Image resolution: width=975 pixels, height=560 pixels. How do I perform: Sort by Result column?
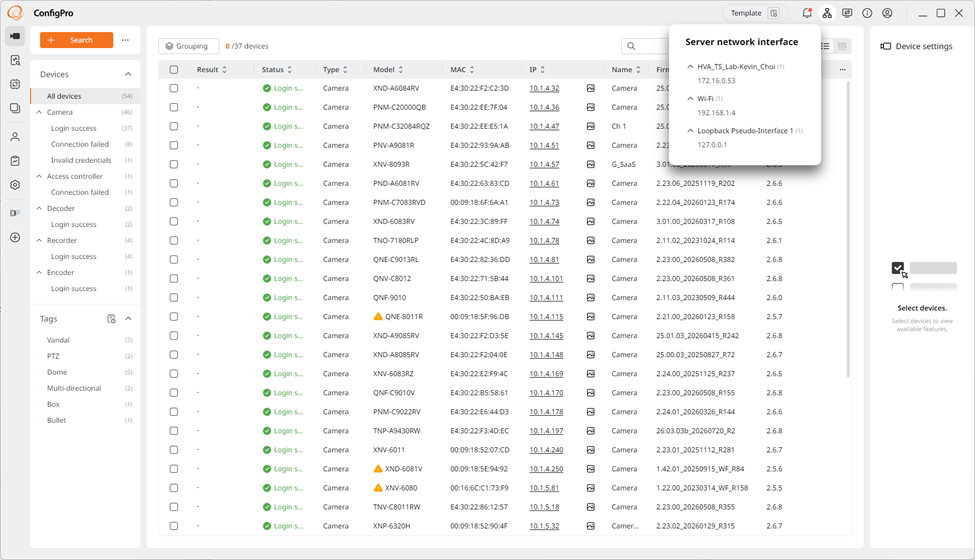pos(224,70)
